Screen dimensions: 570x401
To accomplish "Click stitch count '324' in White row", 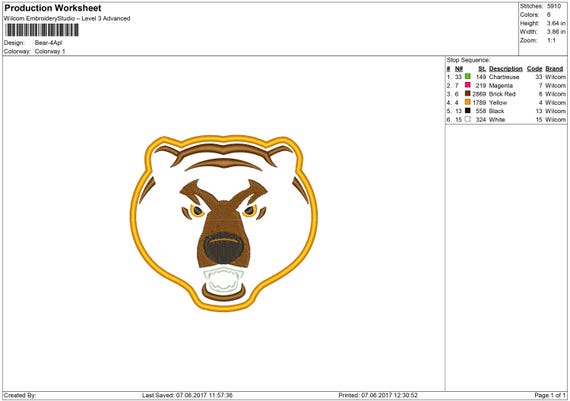I will (x=481, y=120).
